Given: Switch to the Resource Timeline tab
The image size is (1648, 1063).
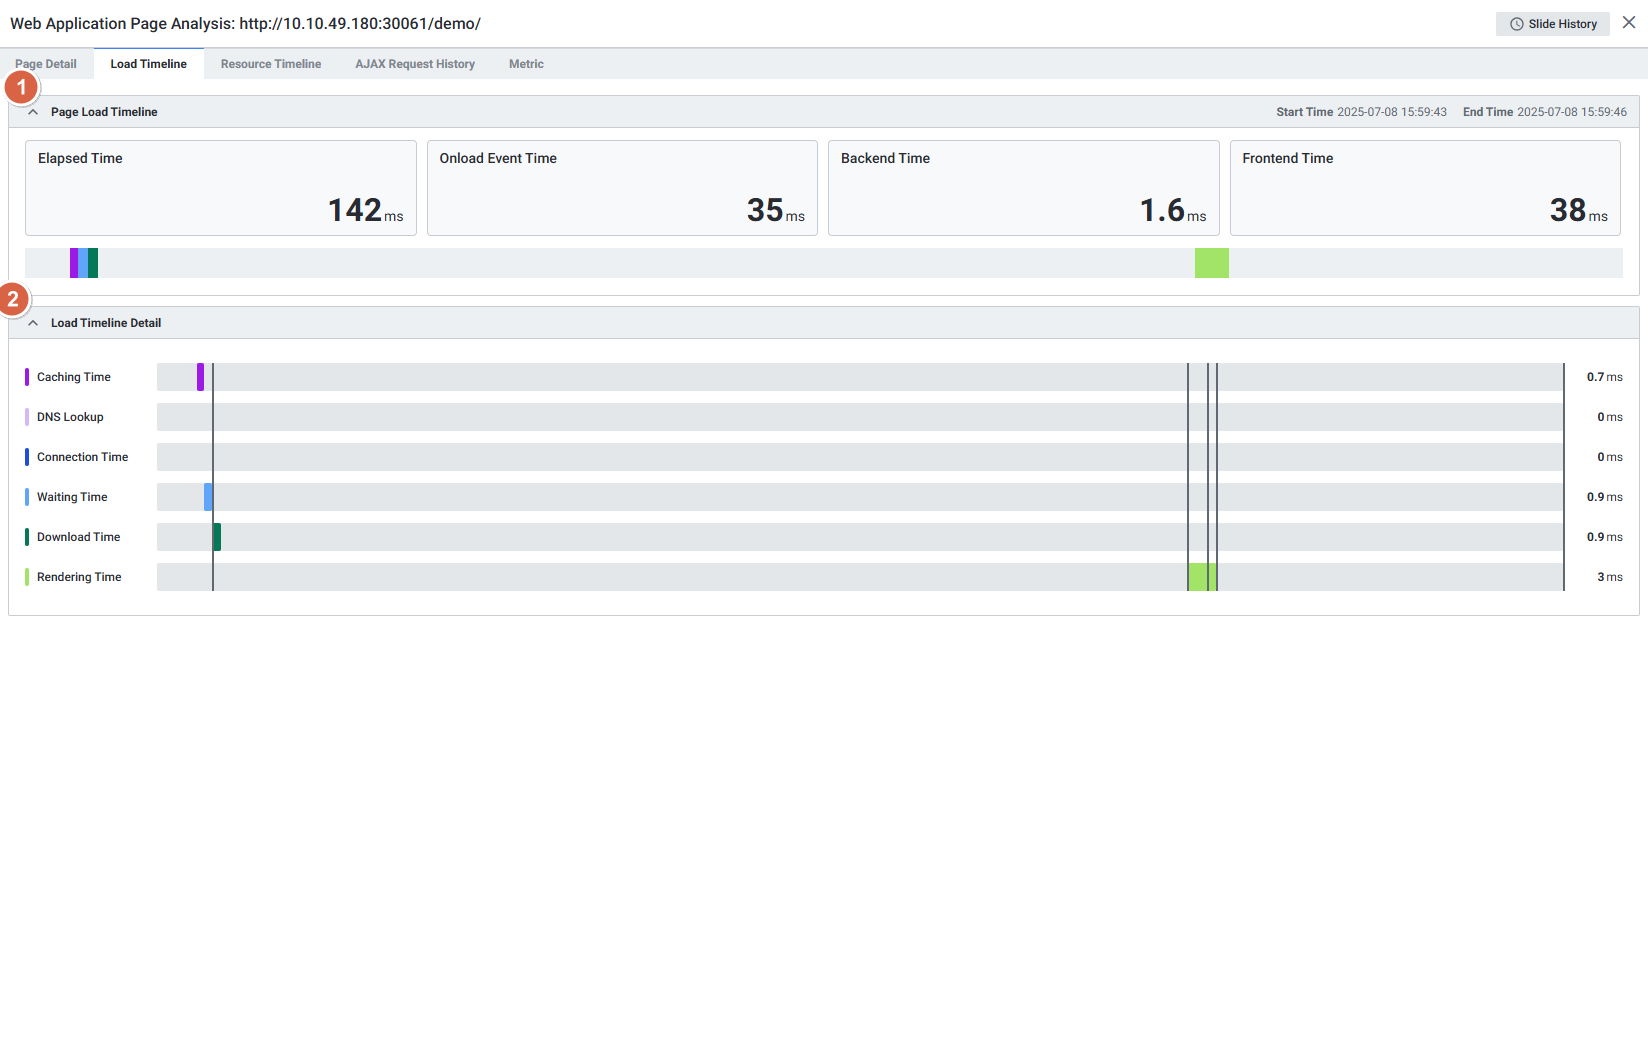Looking at the screenshot, I should [x=271, y=64].
